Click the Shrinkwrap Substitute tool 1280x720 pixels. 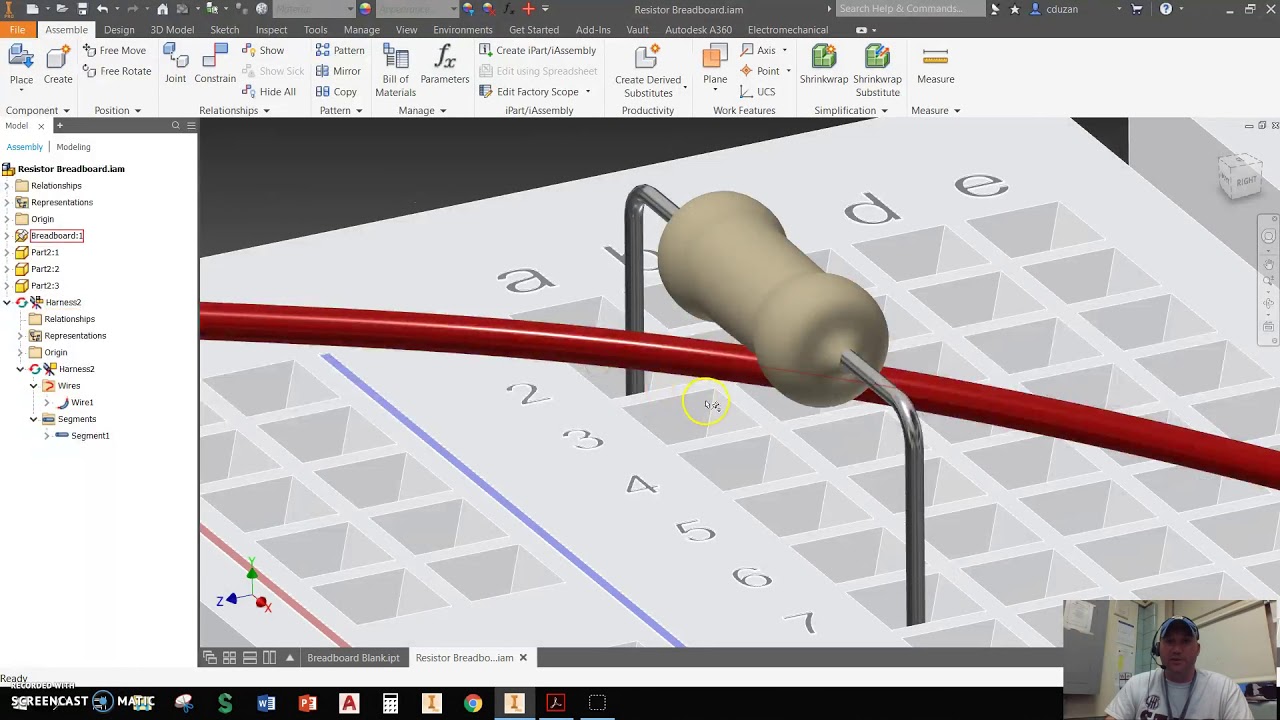pos(877,70)
